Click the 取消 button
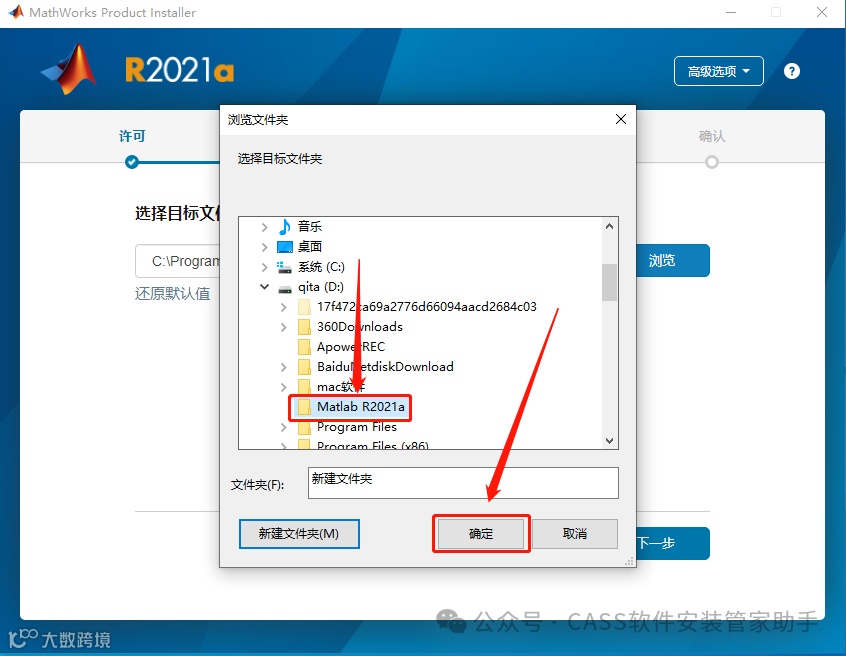The height and width of the screenshot is (656, 846). (575, 534)
